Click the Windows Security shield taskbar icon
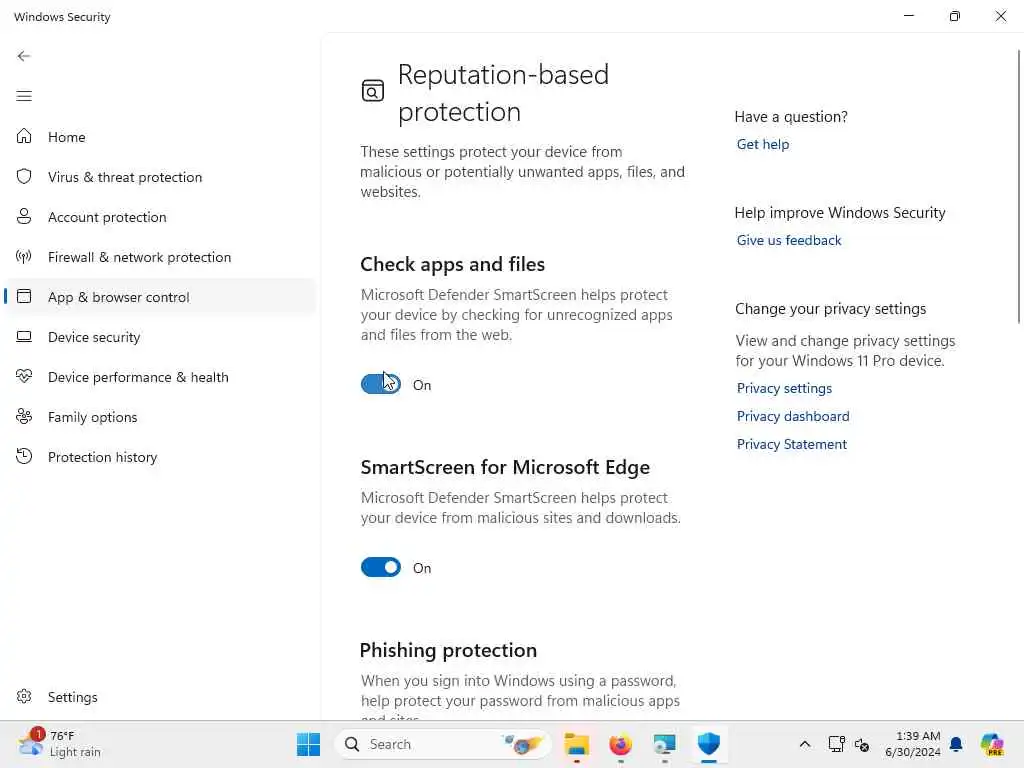The width and height of the screenshot is (1024, 768). click(x=709, y=744)
